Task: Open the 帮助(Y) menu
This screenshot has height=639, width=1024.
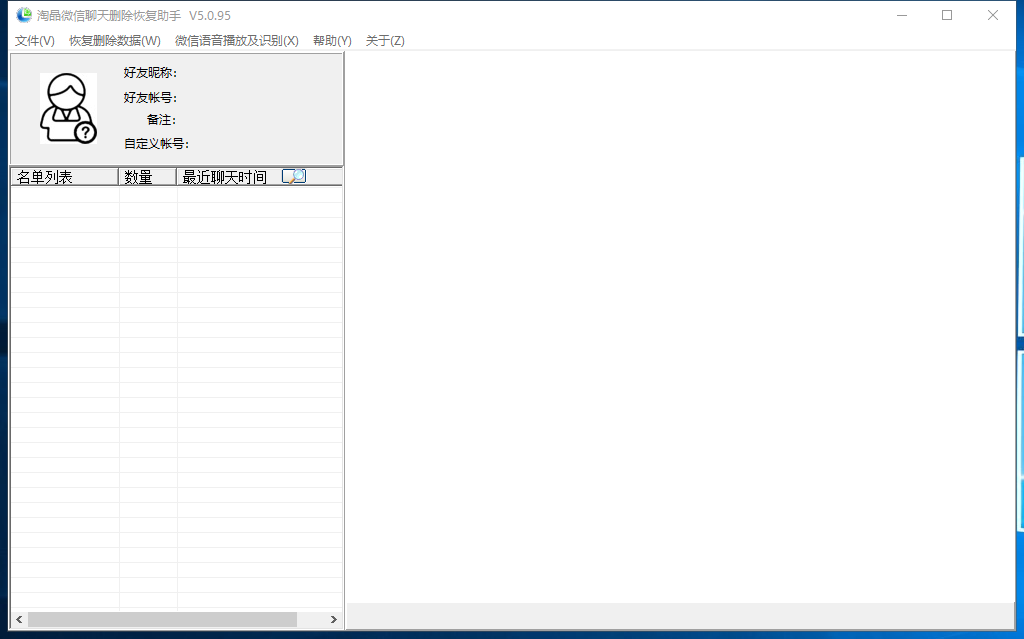Action: click(332, 41)
